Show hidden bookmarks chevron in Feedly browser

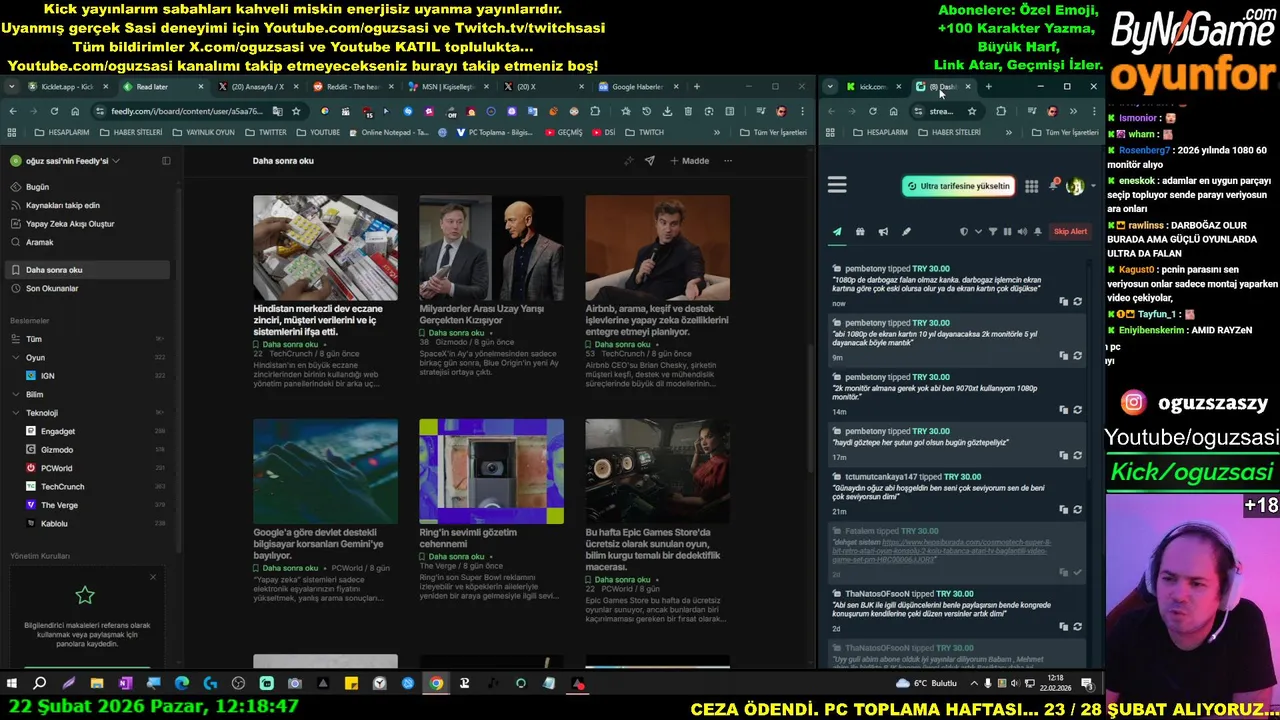[x=716, y=132]
